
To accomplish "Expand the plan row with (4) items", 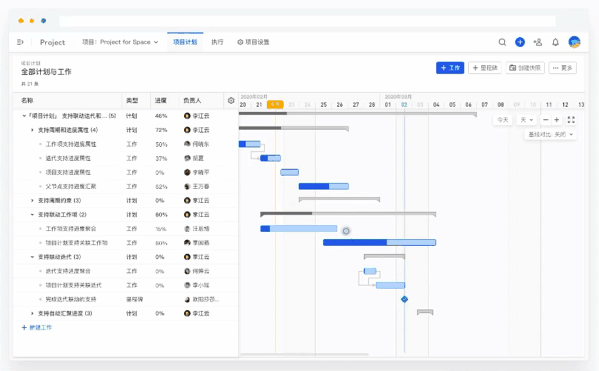I will [x=32, y=130].
